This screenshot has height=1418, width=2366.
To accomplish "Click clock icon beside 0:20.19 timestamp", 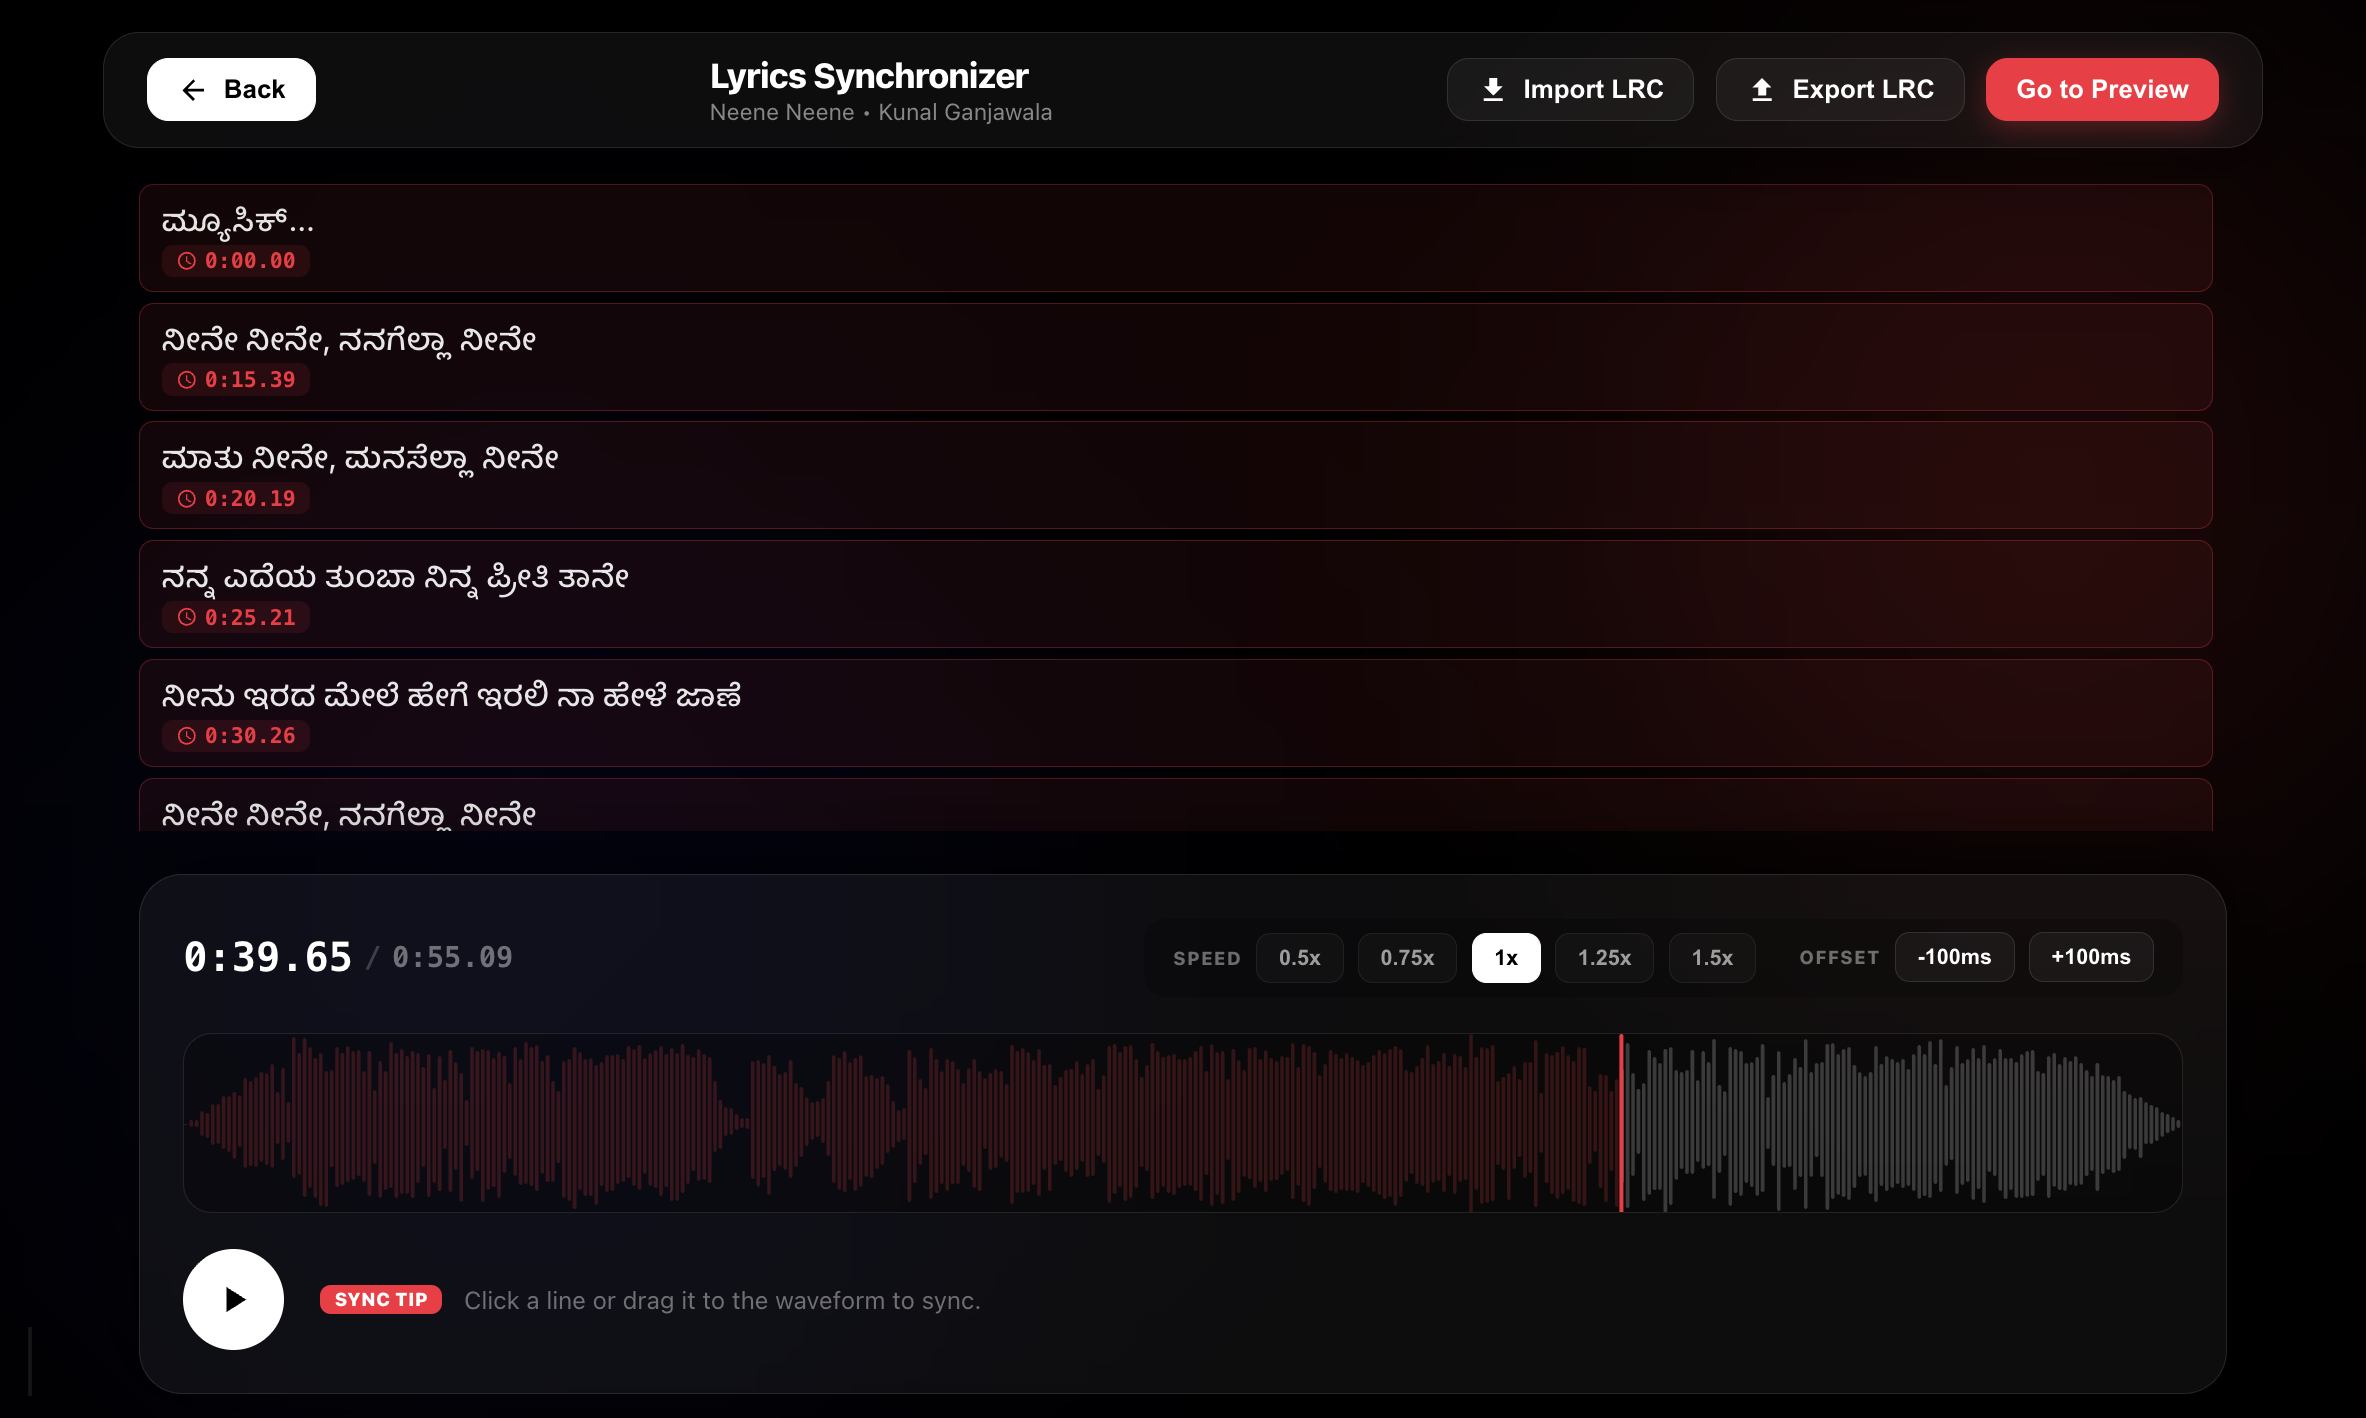I will click(x=187, y=499).
